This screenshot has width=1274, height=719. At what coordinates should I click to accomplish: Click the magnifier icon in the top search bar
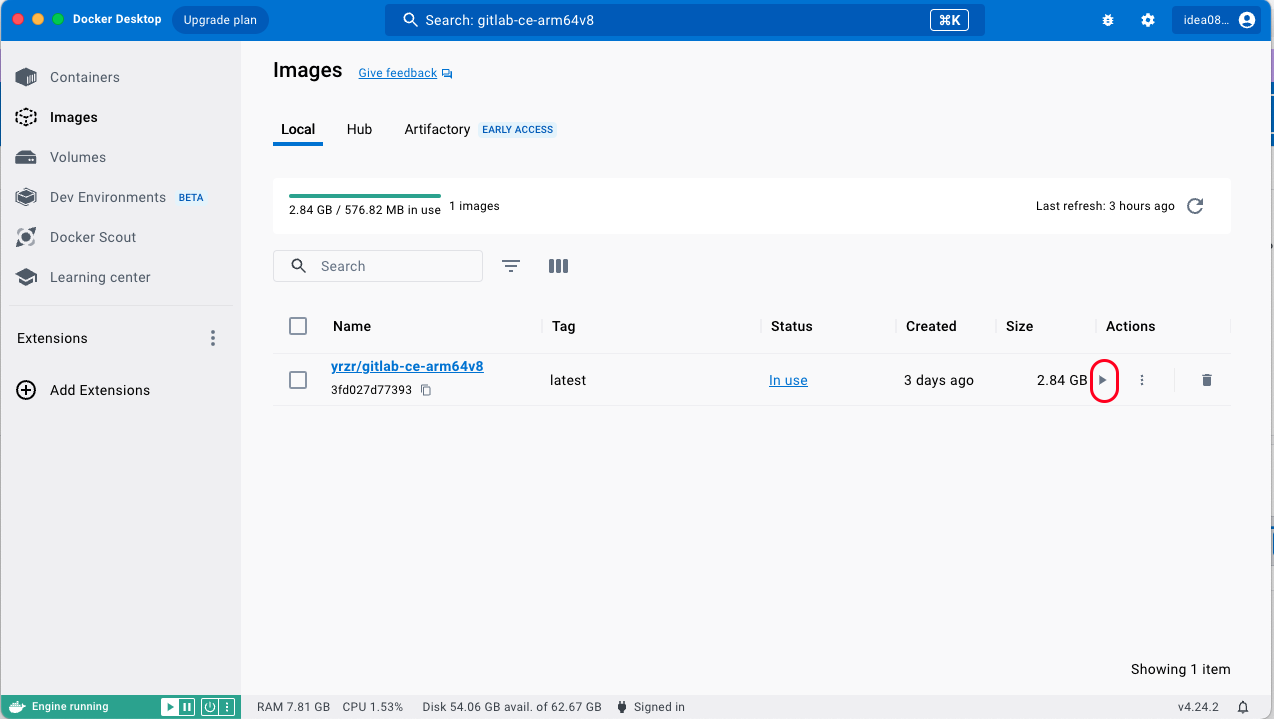tap(410, 20)
